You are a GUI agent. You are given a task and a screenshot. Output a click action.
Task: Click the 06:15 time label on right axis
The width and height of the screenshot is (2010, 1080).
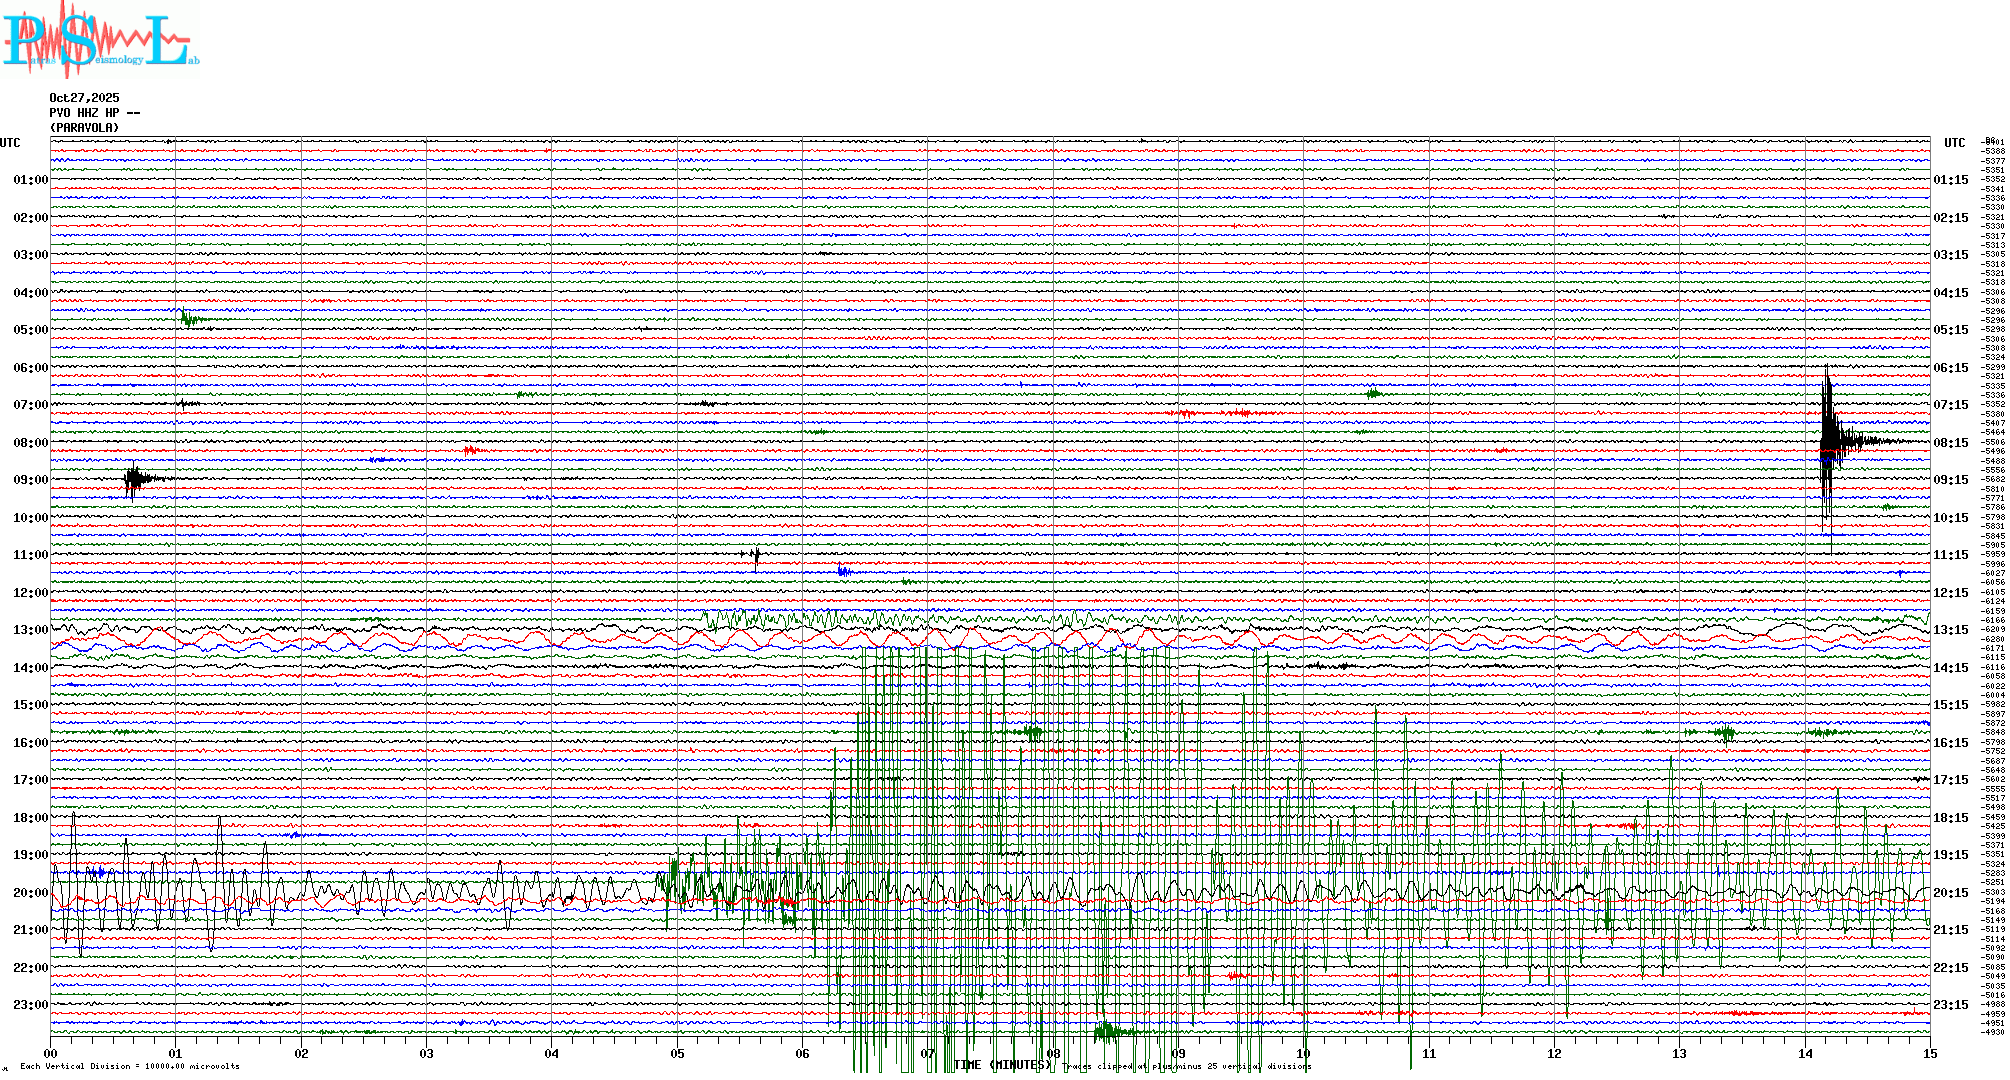(1950, 368)
